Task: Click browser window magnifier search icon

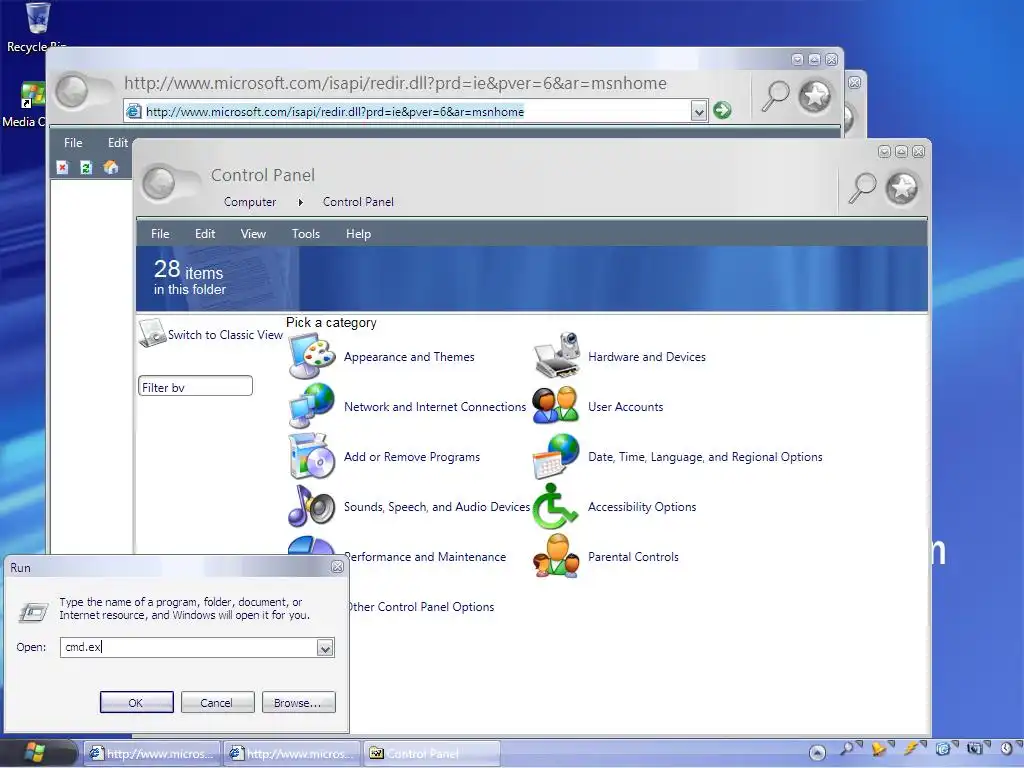Action: click(776, 97)
